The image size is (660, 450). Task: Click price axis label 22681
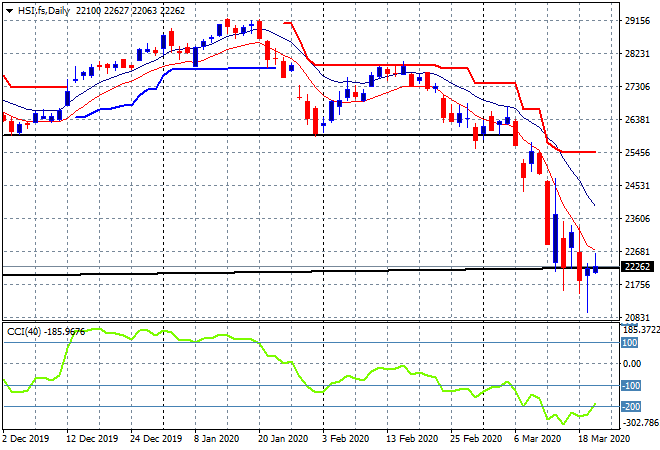[x=637, y=252]
